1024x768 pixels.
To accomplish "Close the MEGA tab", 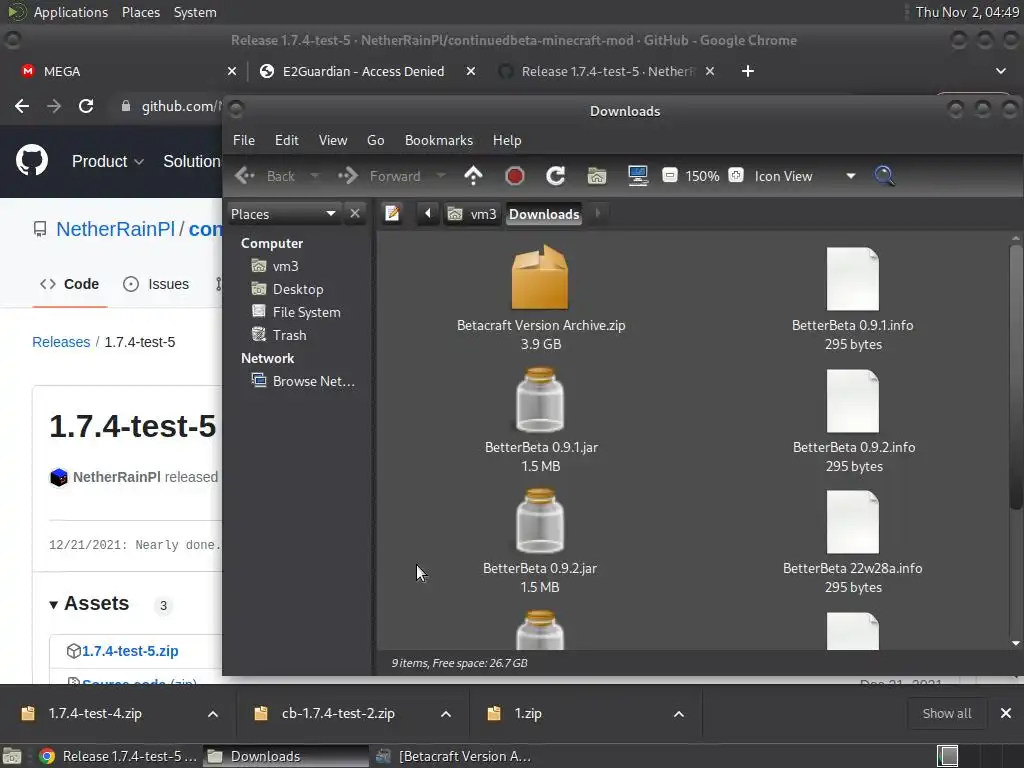I will (x=232, y=71).
